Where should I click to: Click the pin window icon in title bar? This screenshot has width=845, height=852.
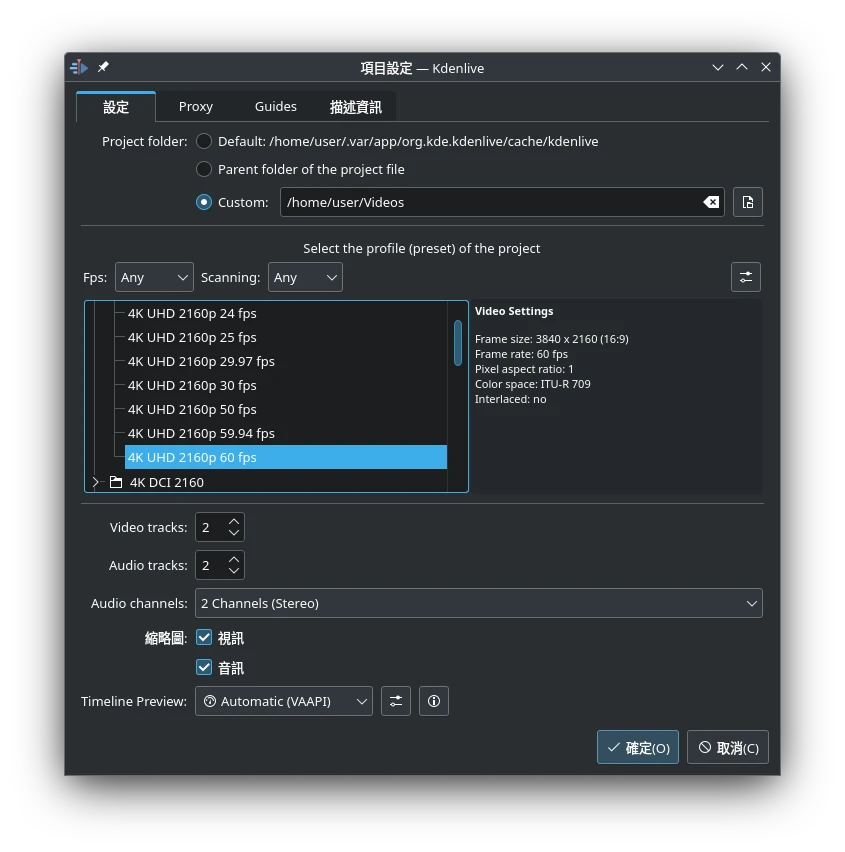[103, 67]
